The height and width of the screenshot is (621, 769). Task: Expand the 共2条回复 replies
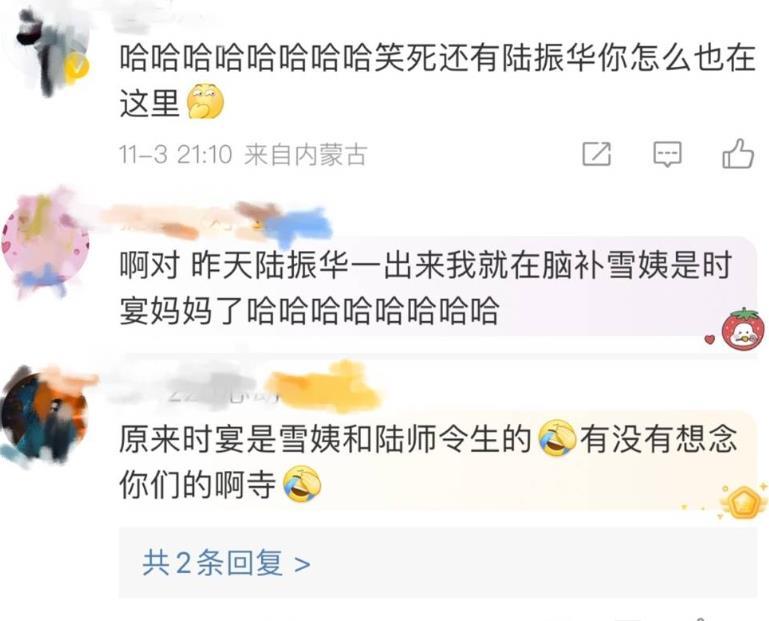coord(226,563)
